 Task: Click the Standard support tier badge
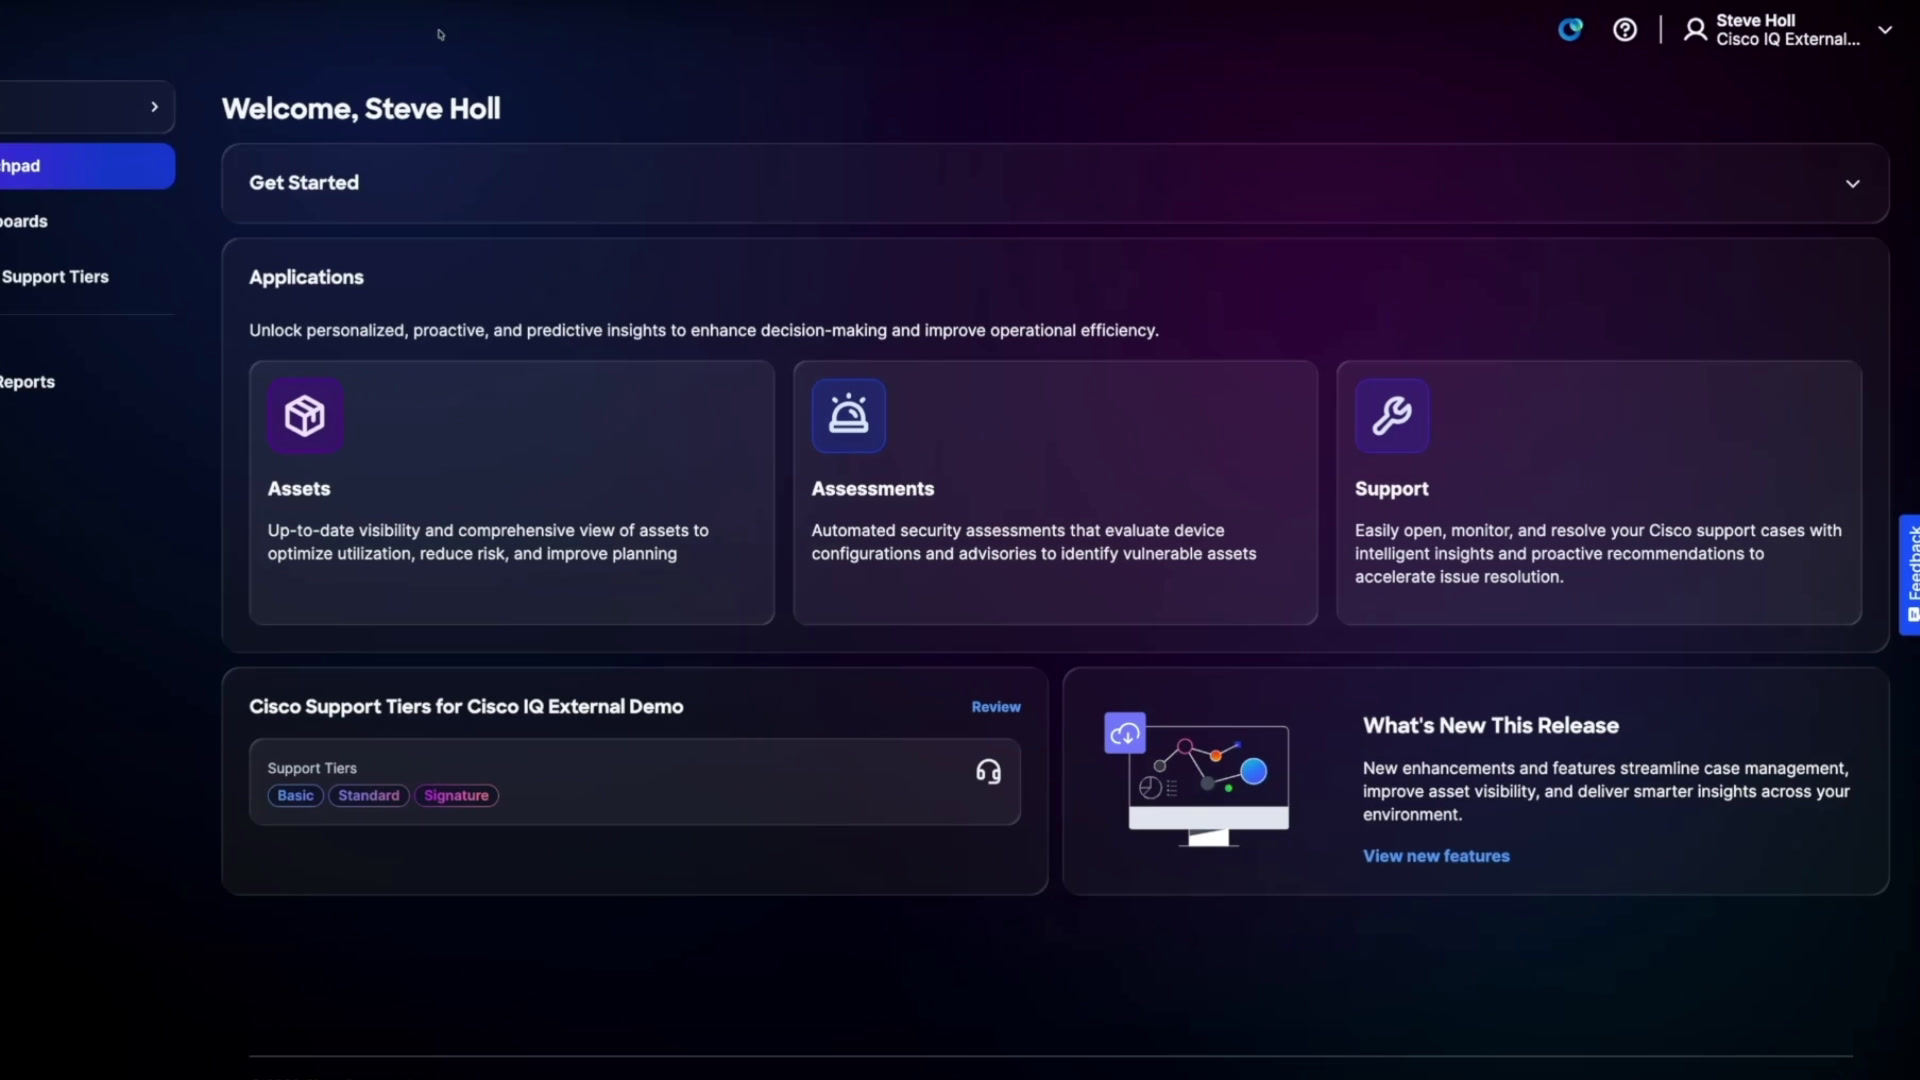pos(368,796)
